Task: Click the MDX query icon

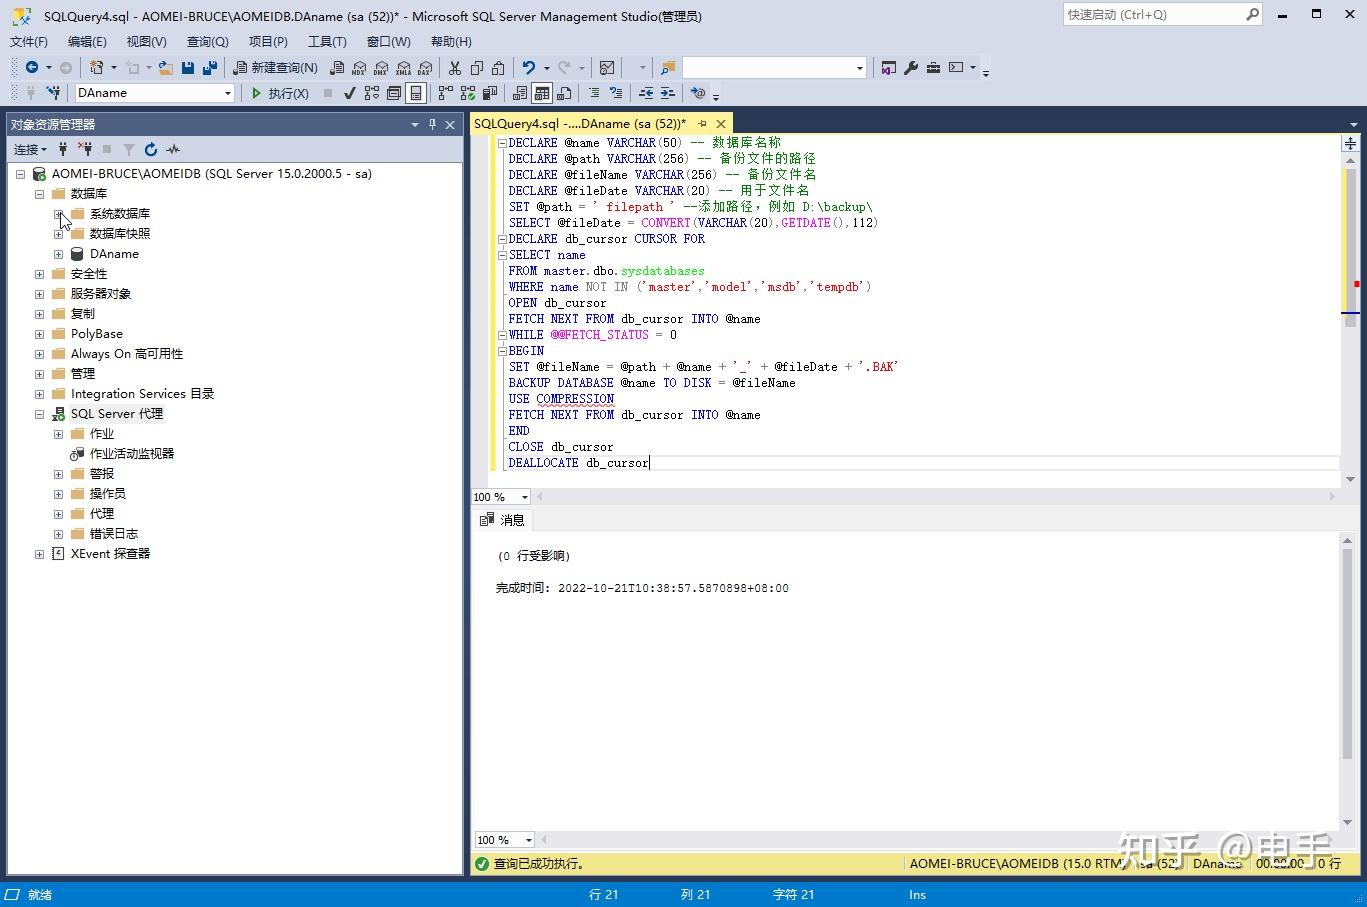Action: point(359,68)
